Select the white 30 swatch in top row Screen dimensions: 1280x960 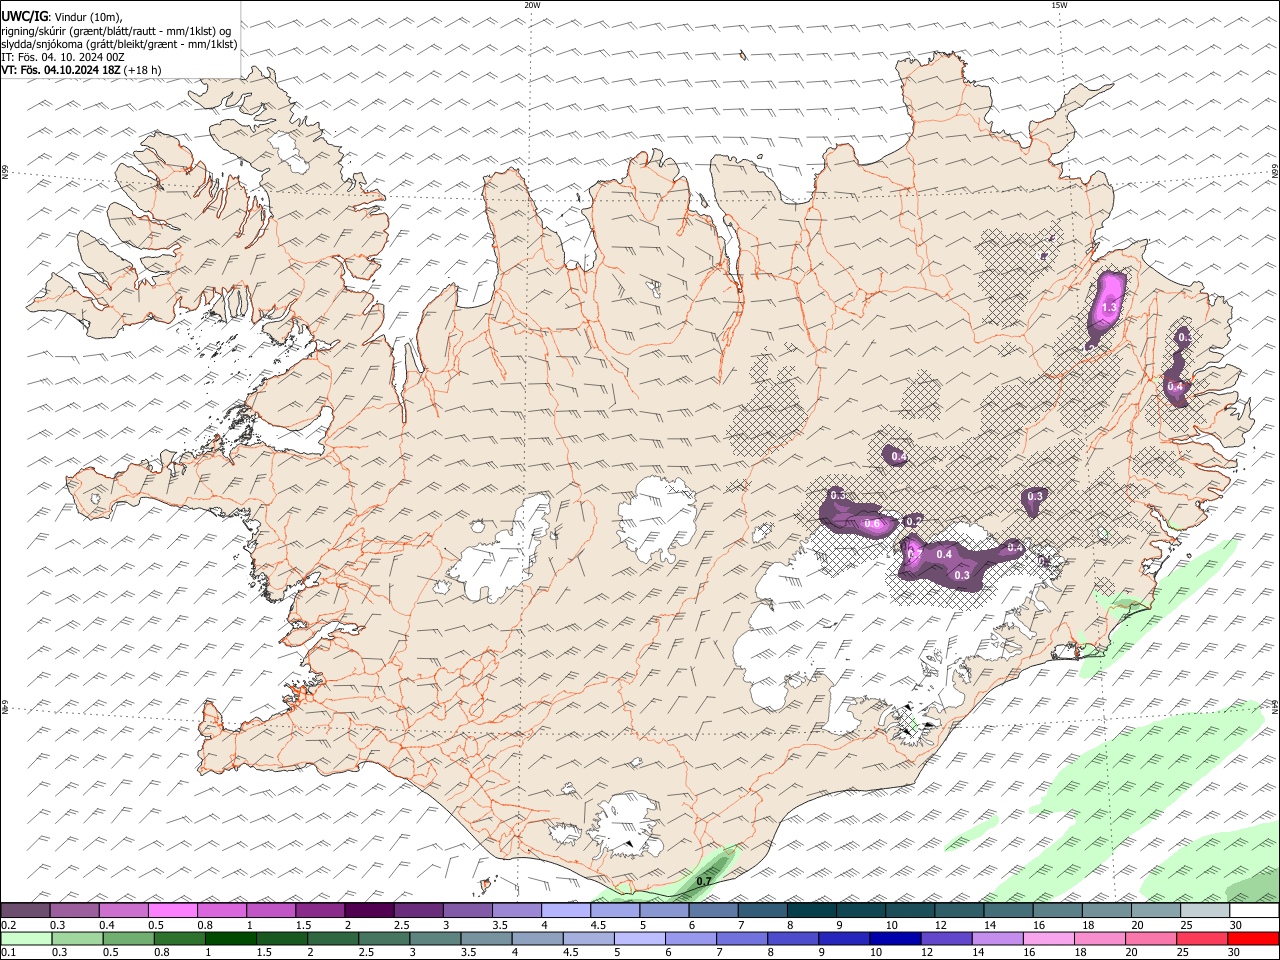pyautogui.click(x=1255, y=911)
